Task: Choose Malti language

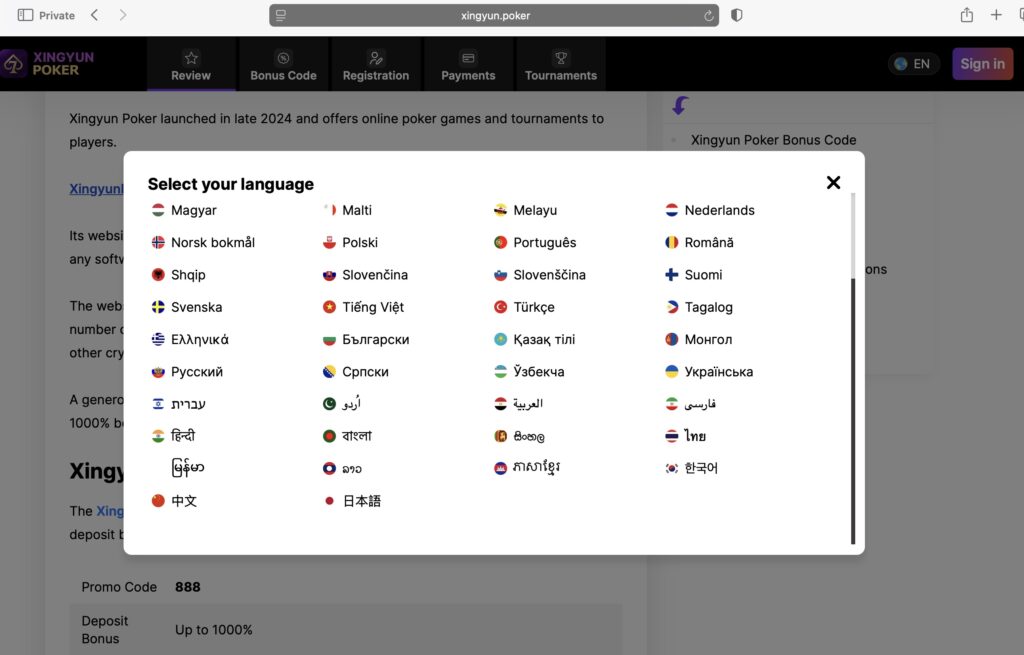Action: point(357,210)
